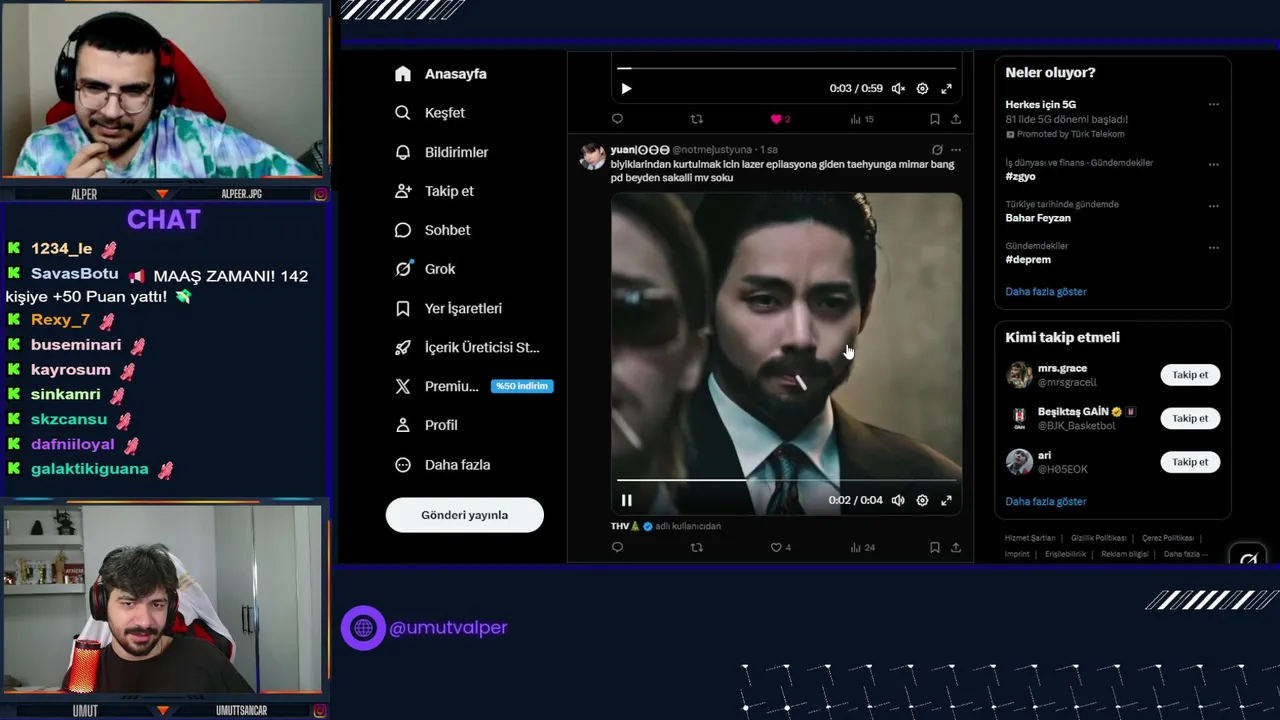The height and width of the screenshot is (720, 1280).
Task: Open options for #deprem trend
Action: 1213,247
